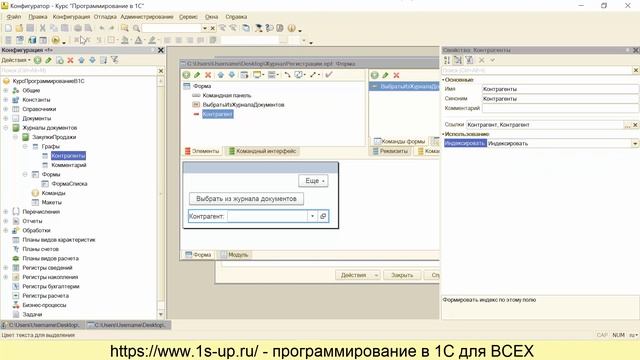Collapse the Графы tree node
640x360 pixels.
(25, 146)
